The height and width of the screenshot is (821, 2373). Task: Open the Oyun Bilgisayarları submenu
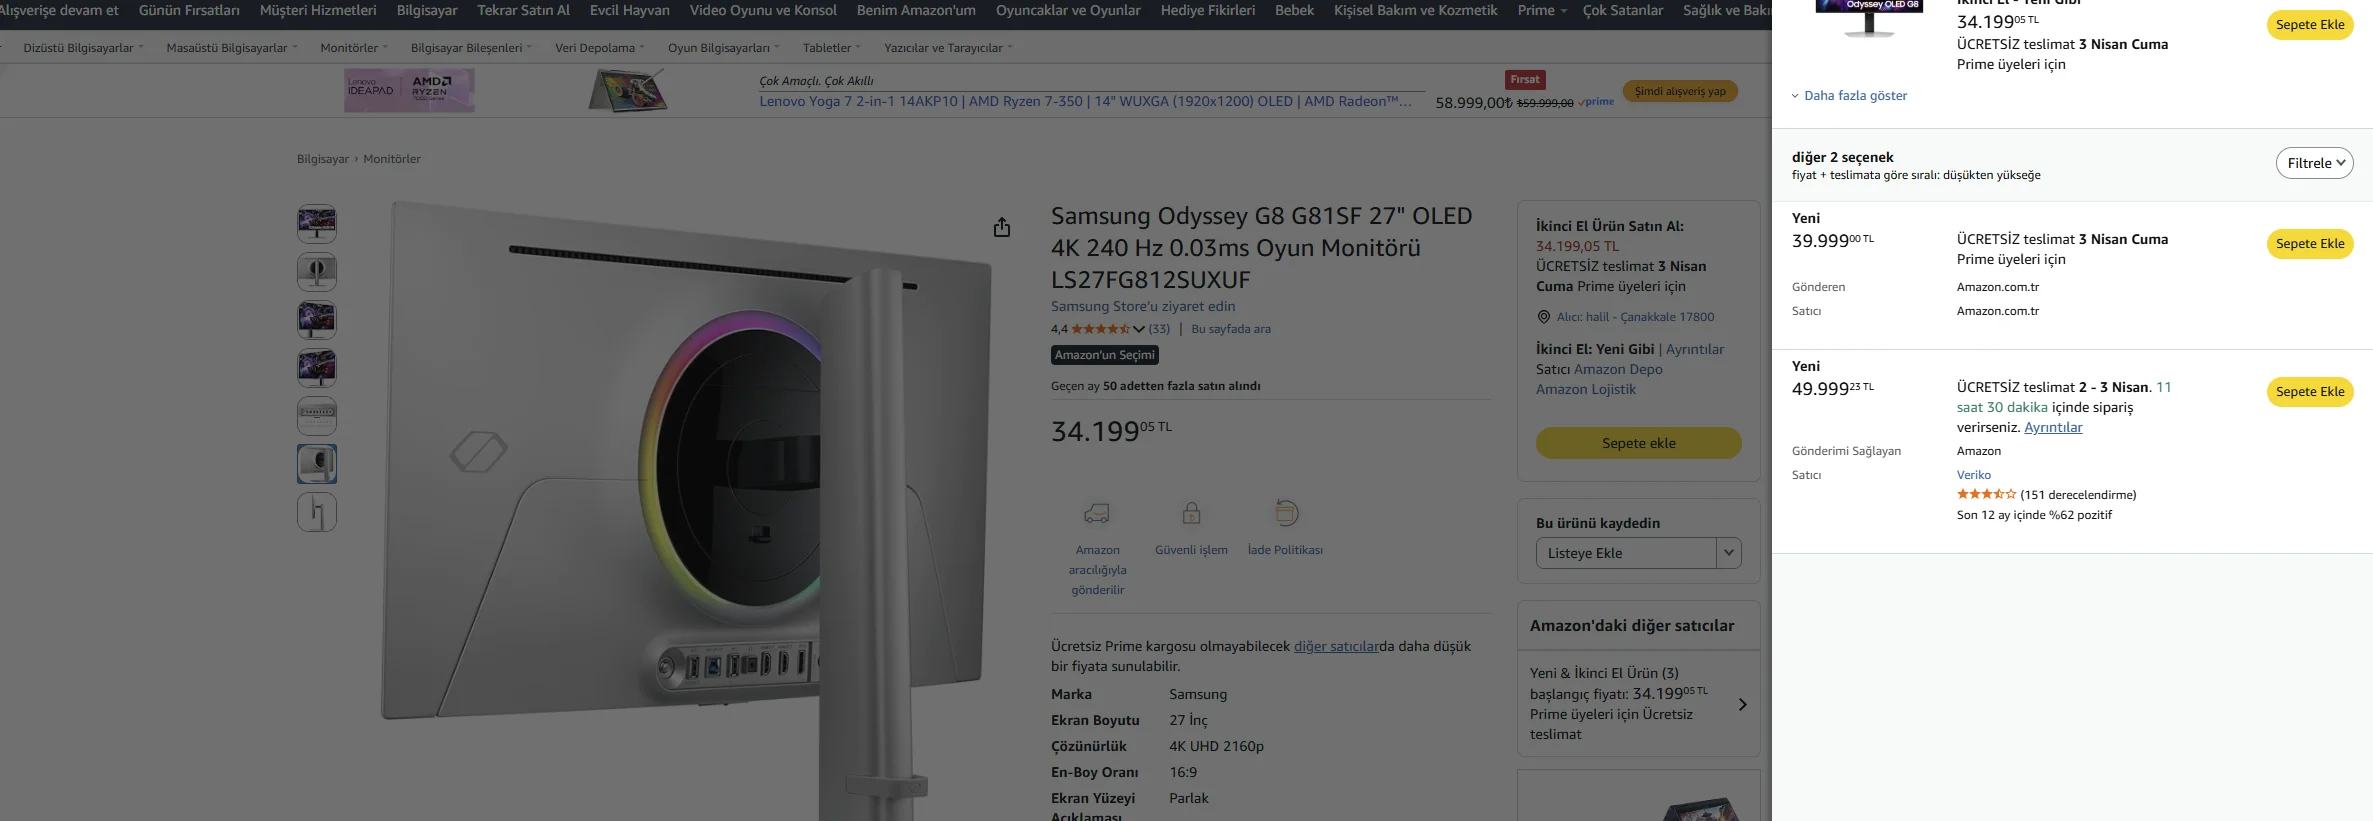coord(724,48)
